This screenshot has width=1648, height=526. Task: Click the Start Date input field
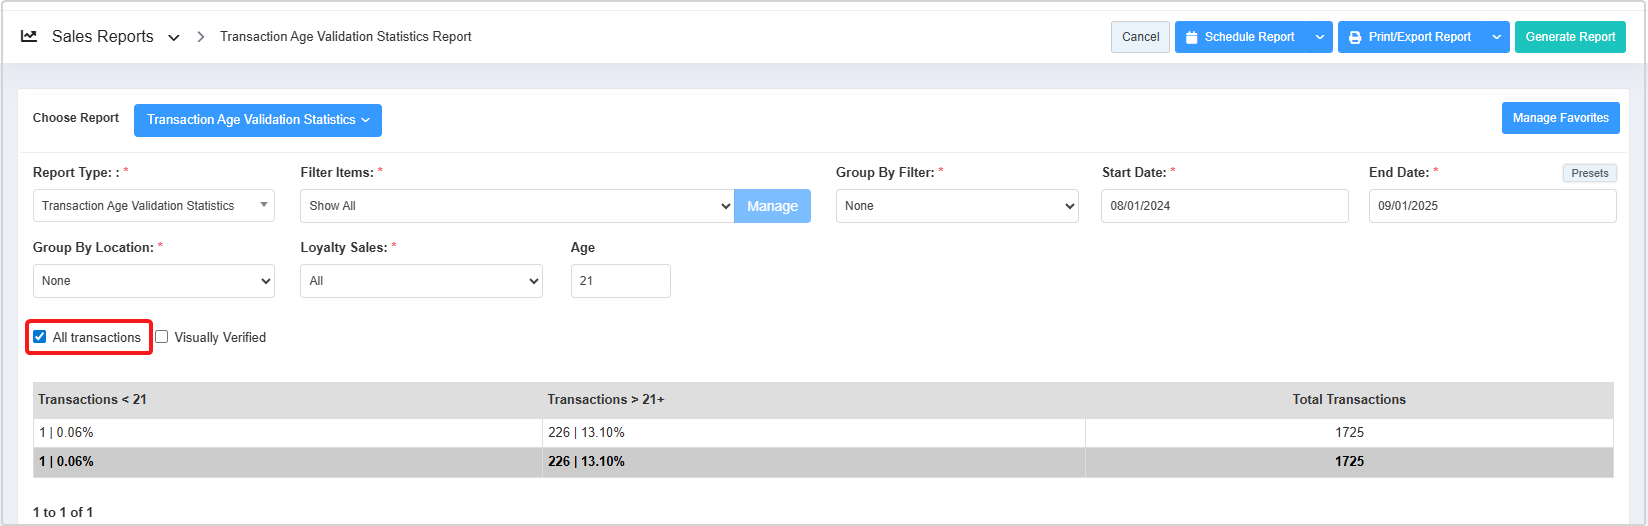[x=1224, y=206]
